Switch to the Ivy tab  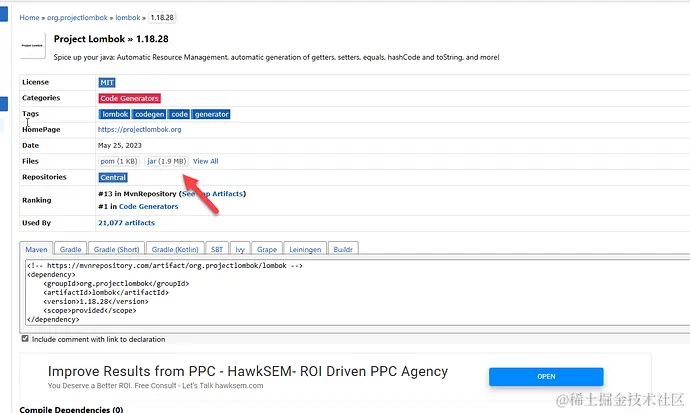[240, 249]
